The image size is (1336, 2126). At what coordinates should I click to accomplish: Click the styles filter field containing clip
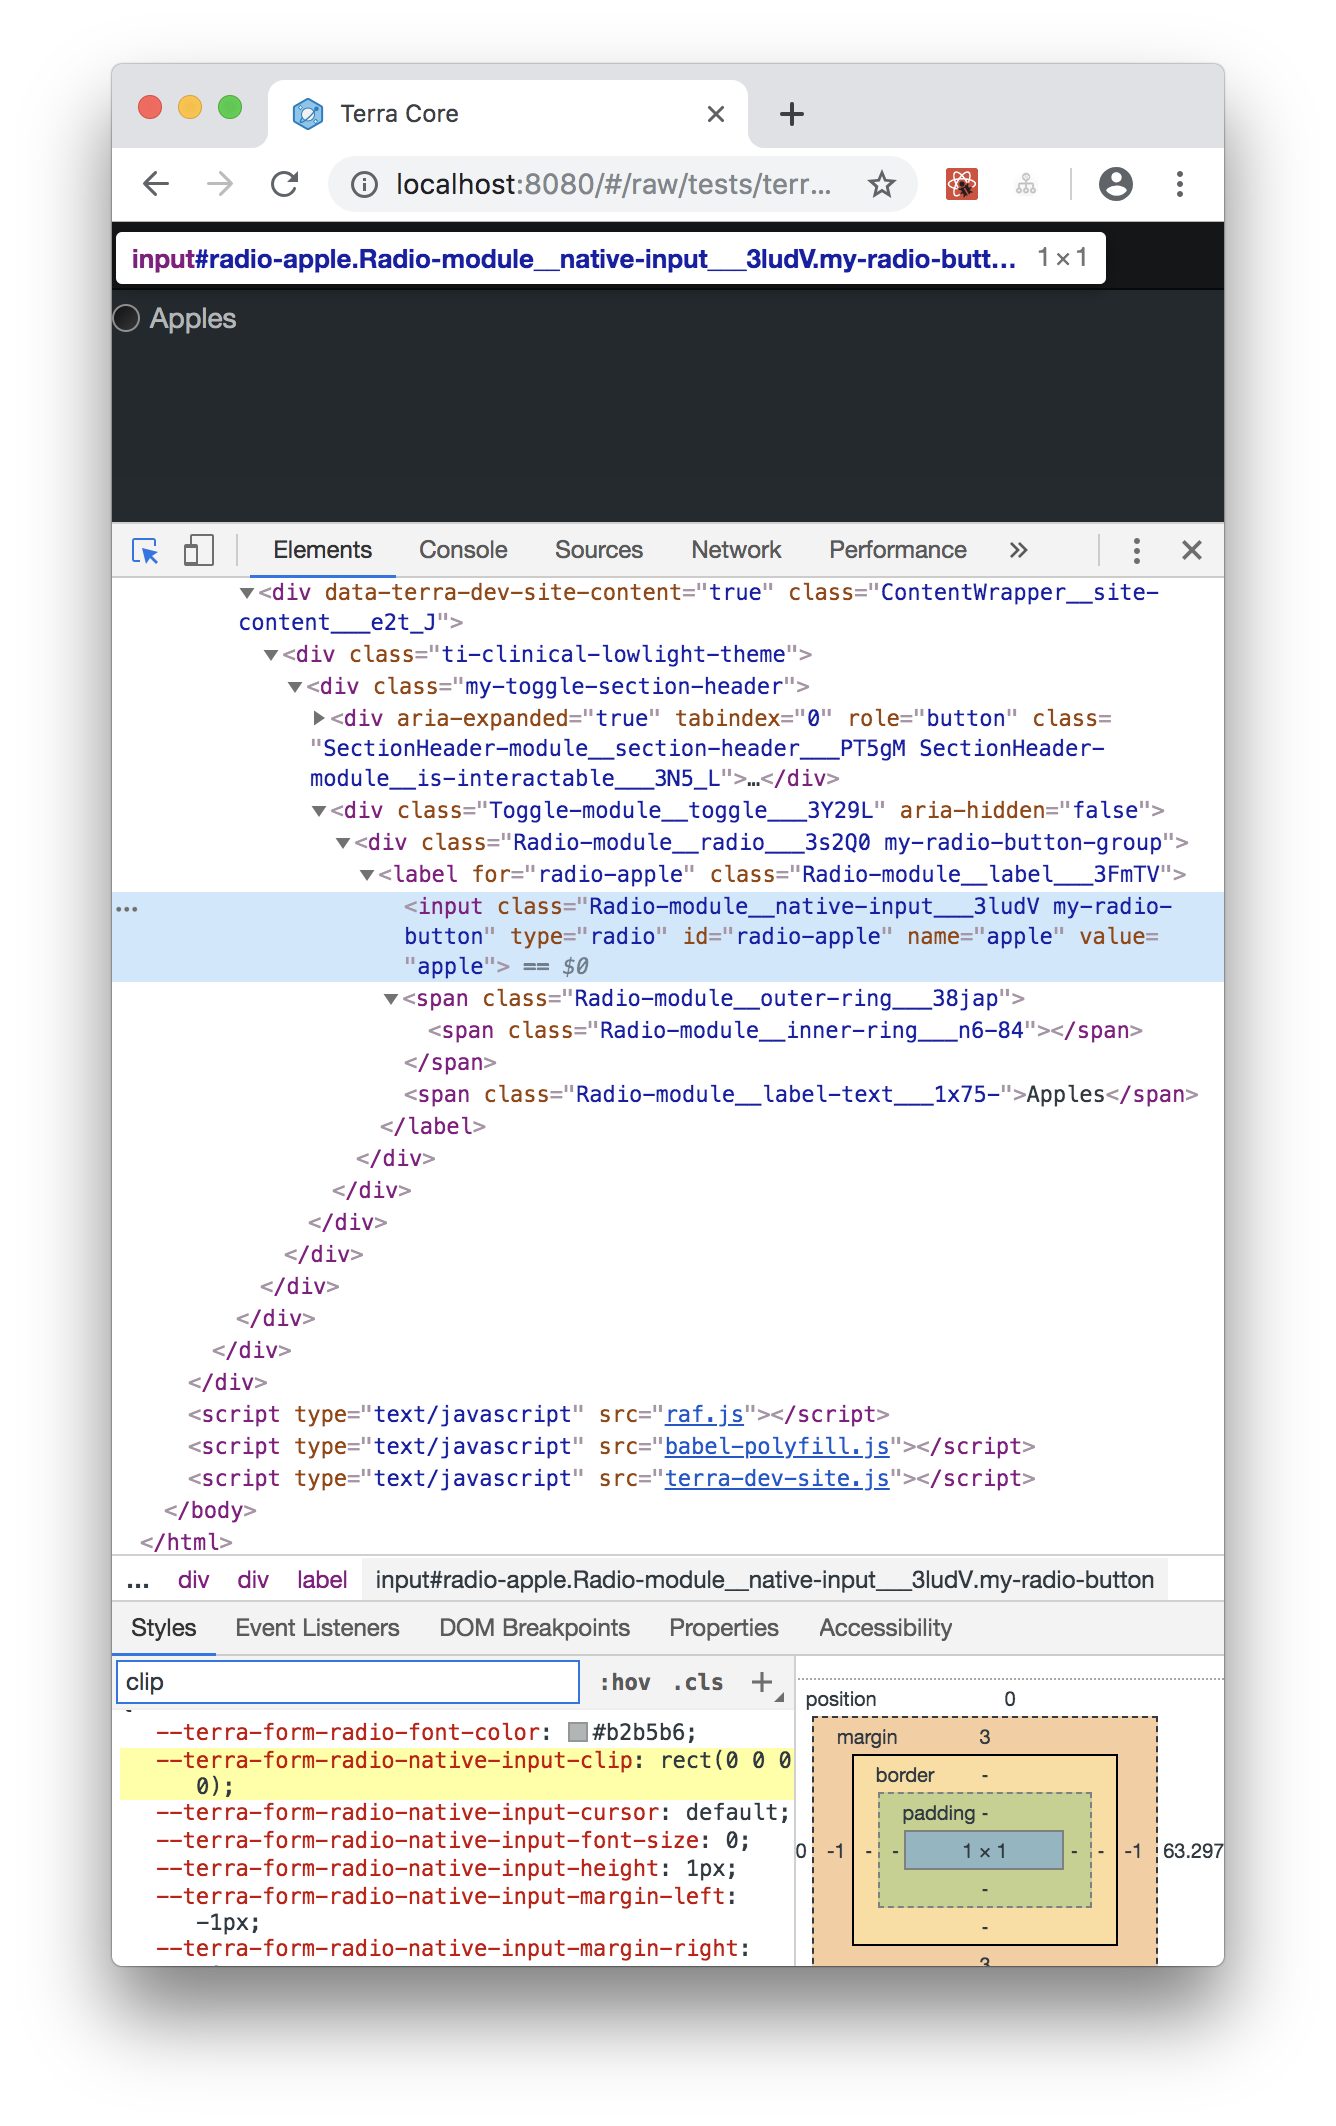click(348, 1682)
